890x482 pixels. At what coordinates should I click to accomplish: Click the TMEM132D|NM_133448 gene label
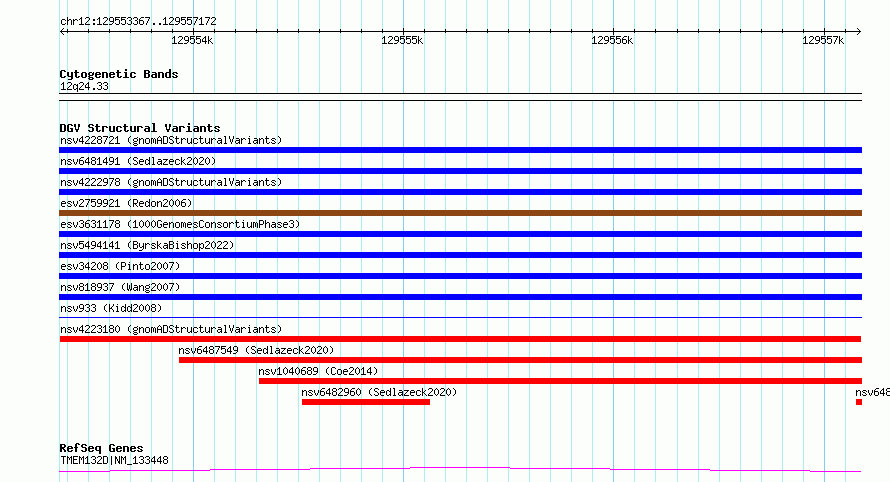[x=114, y=460]
